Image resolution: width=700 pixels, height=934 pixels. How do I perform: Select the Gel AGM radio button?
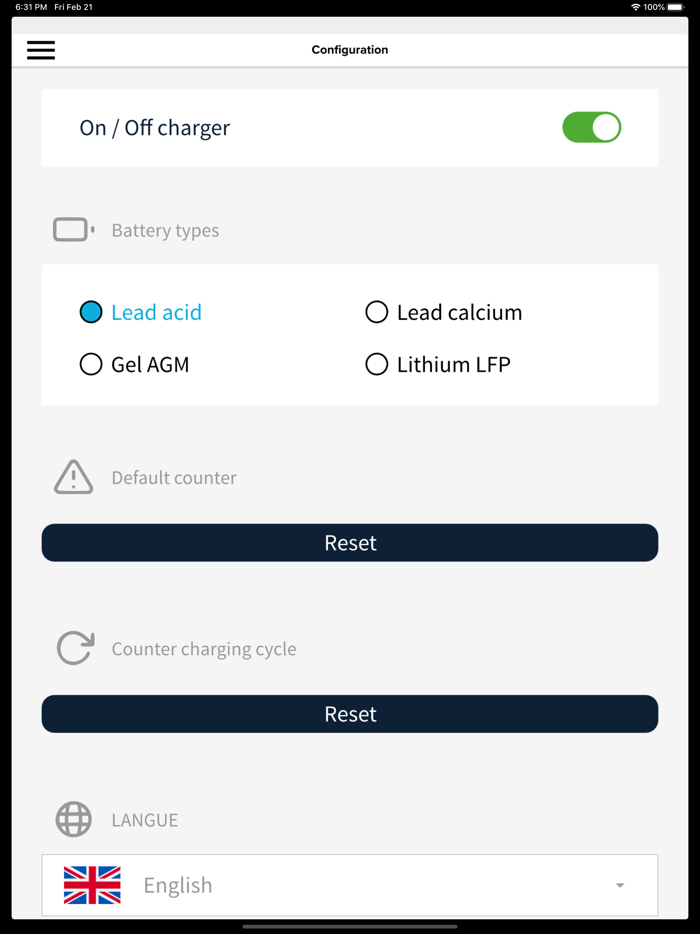(x=91, y=364)
